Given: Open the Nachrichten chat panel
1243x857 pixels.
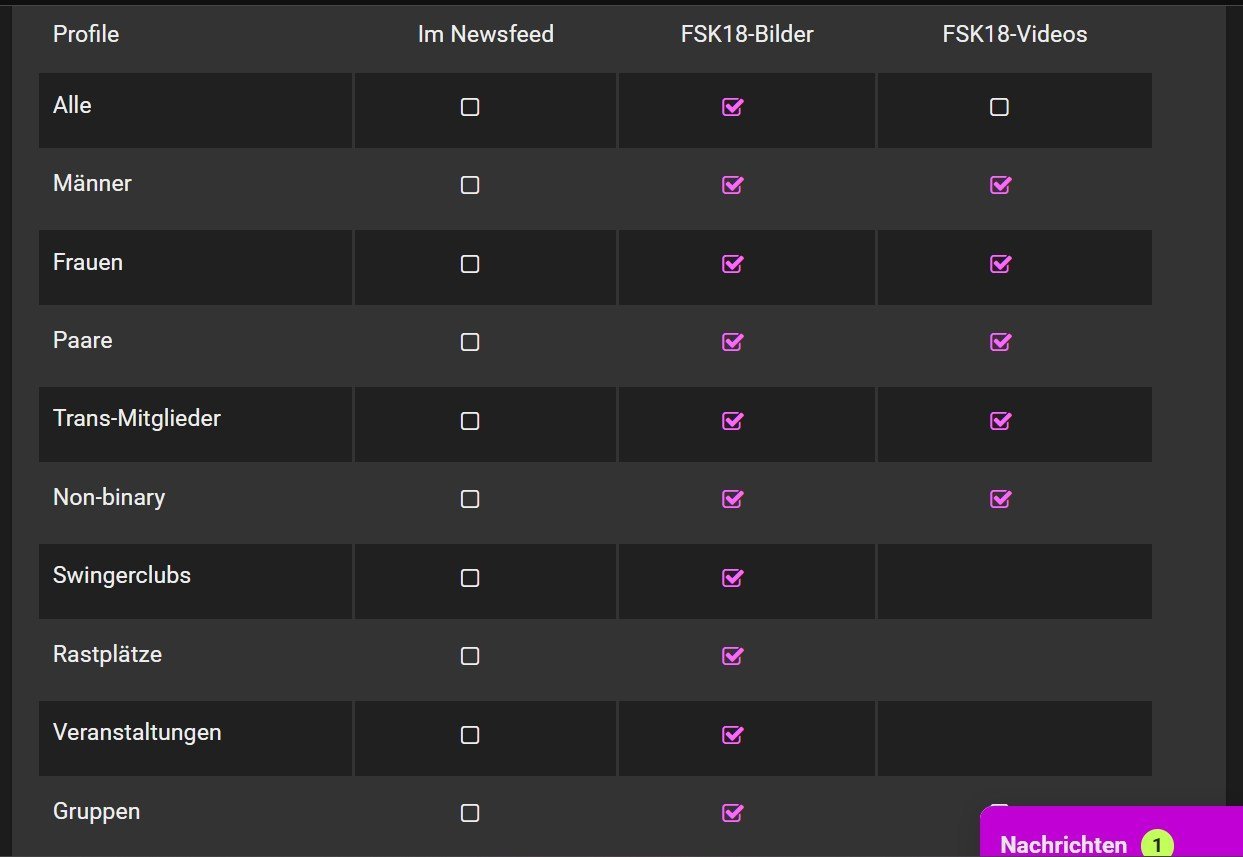Looking at the screenshot, I should click(1063, 845).
